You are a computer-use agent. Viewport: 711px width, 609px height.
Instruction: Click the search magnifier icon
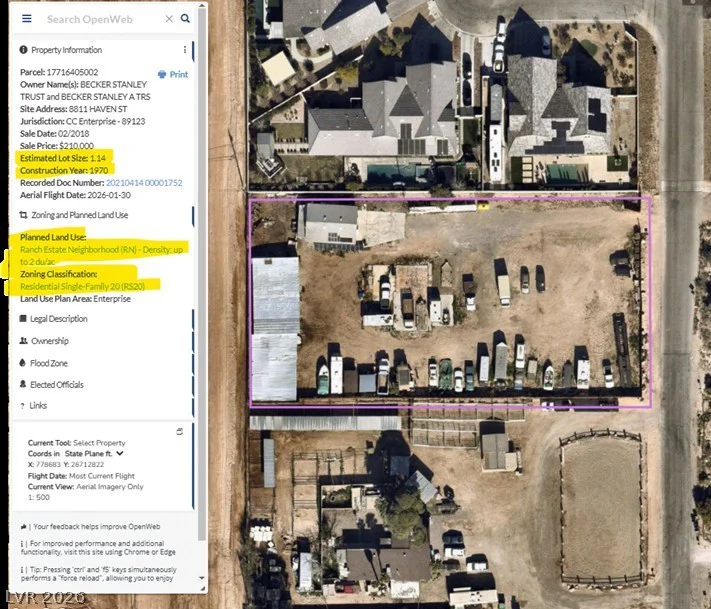(185, 19)
